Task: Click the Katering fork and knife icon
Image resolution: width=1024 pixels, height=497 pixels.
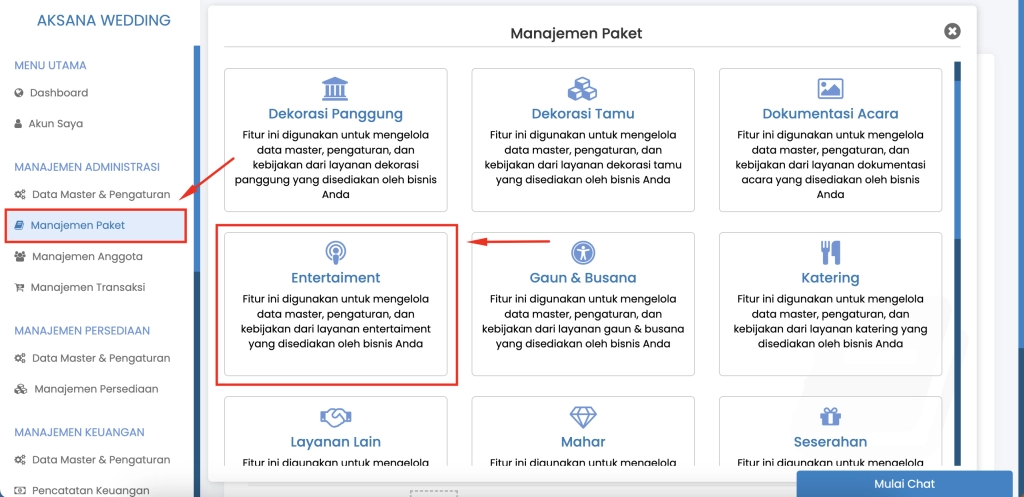Action: point(830,252)
